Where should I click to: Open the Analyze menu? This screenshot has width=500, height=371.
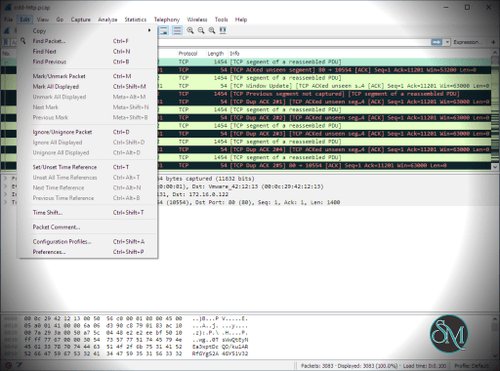coord(107,19)
